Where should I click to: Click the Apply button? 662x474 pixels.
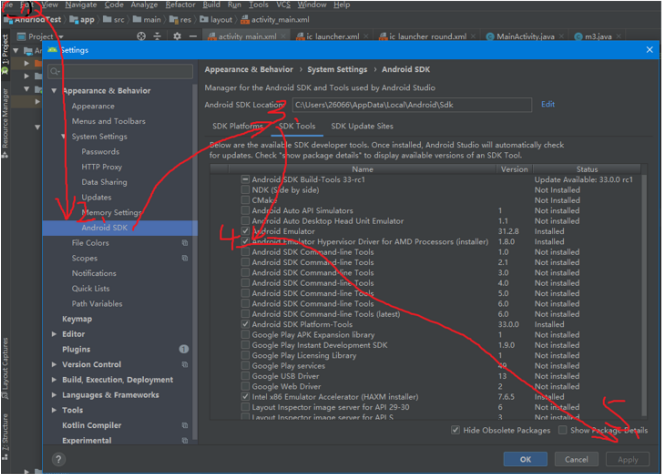coord(628,459)
